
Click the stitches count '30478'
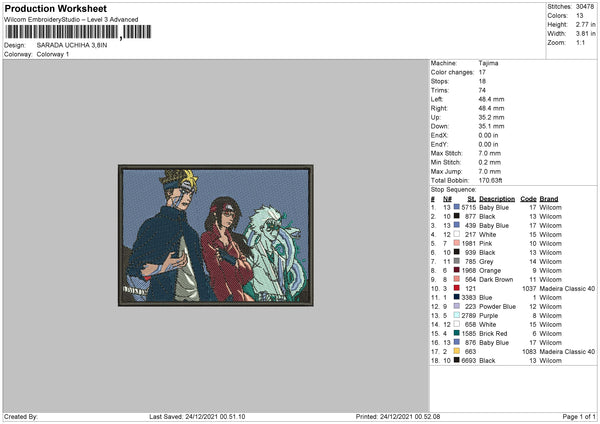(585, 7)
